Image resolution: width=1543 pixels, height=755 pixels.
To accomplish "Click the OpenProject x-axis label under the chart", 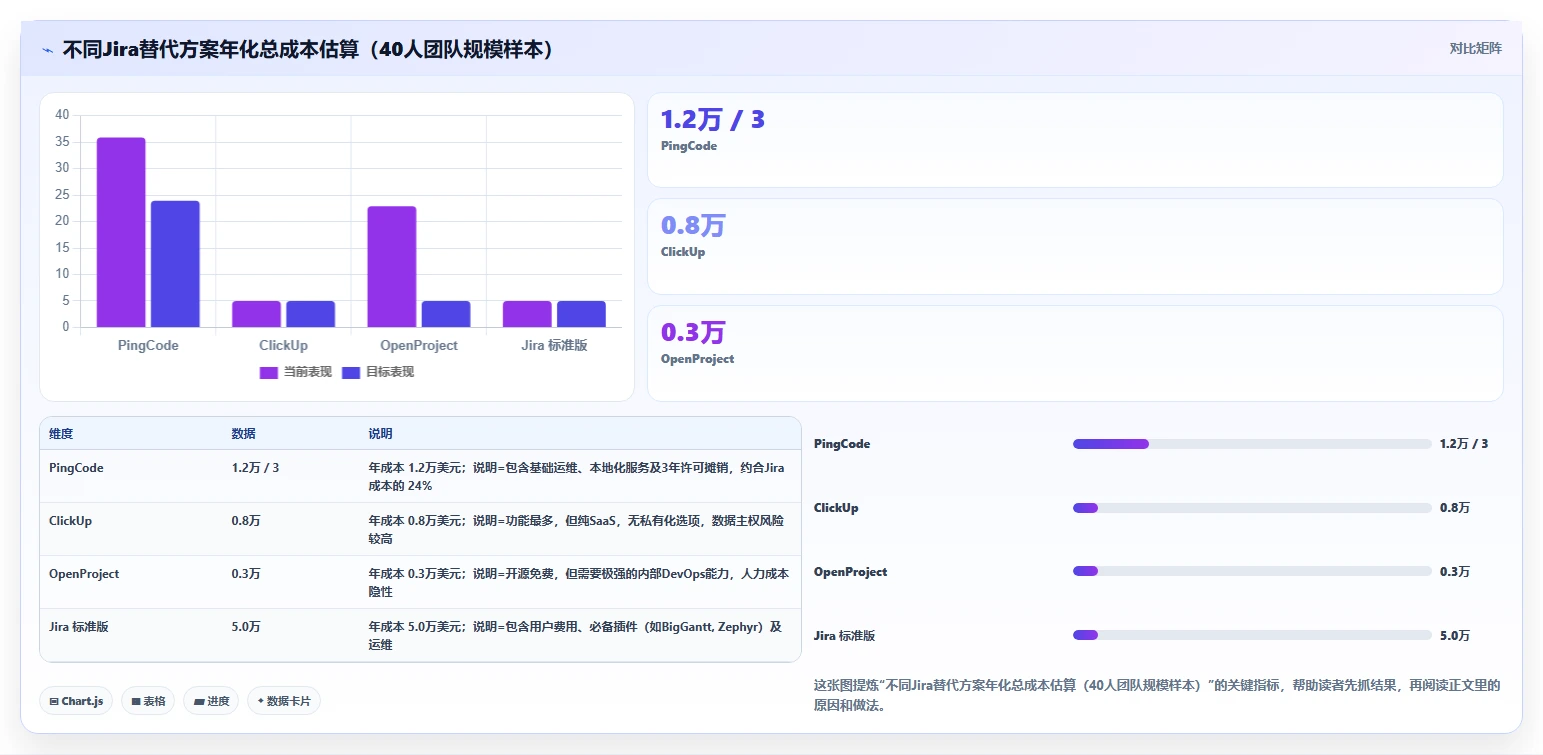I will point(419,345).
